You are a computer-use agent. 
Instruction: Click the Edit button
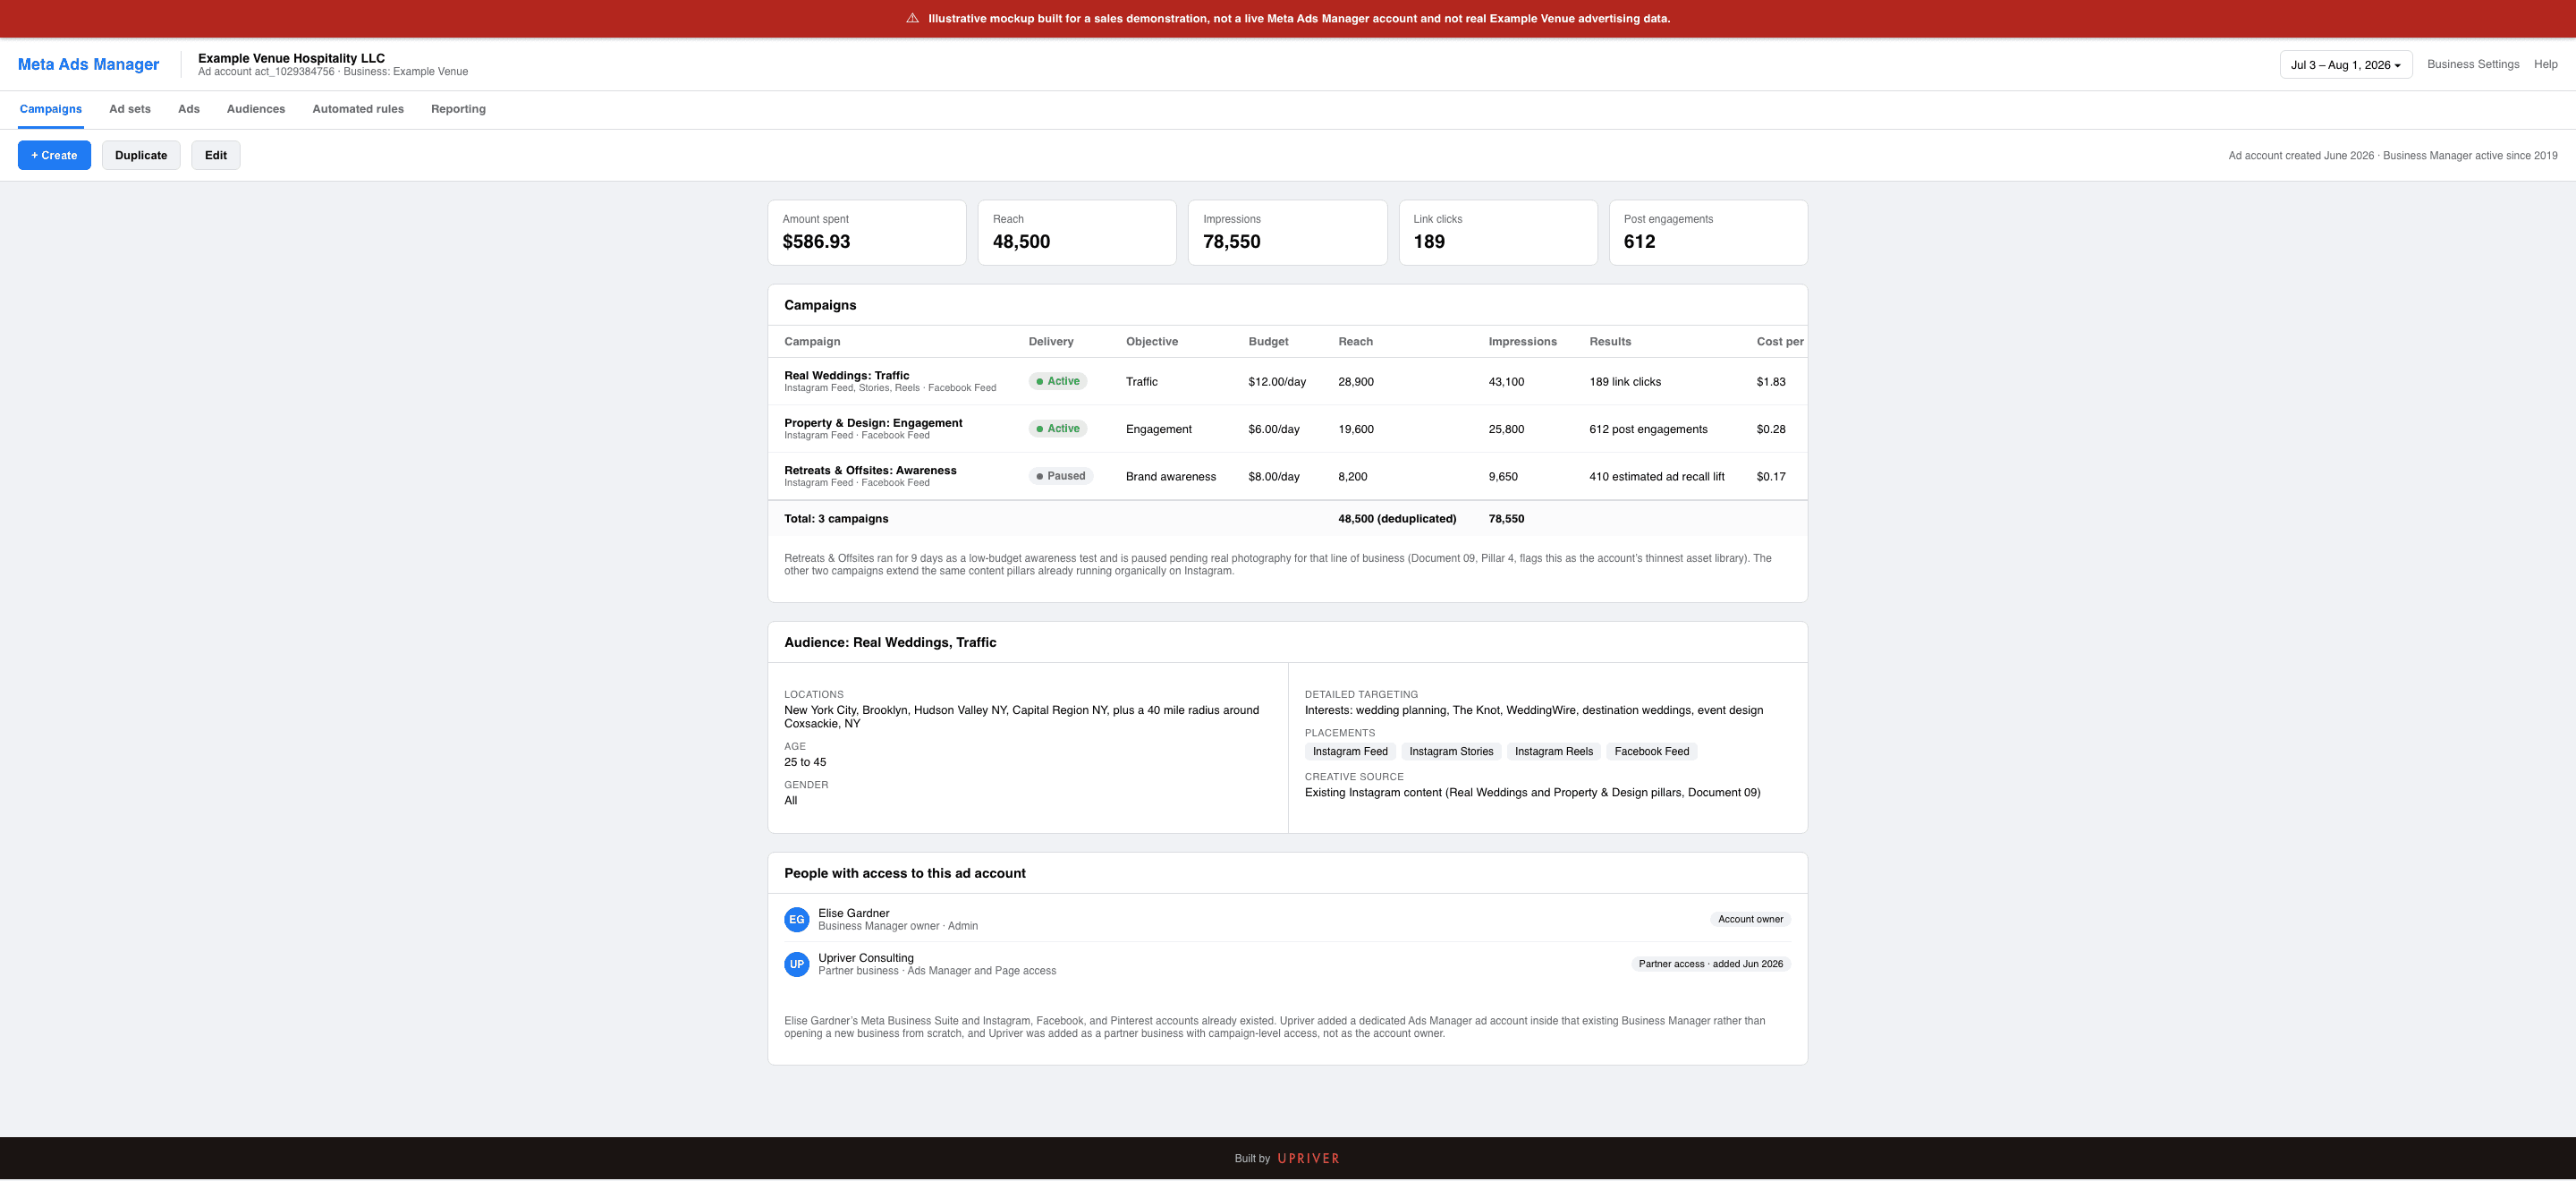click(216, 155)
